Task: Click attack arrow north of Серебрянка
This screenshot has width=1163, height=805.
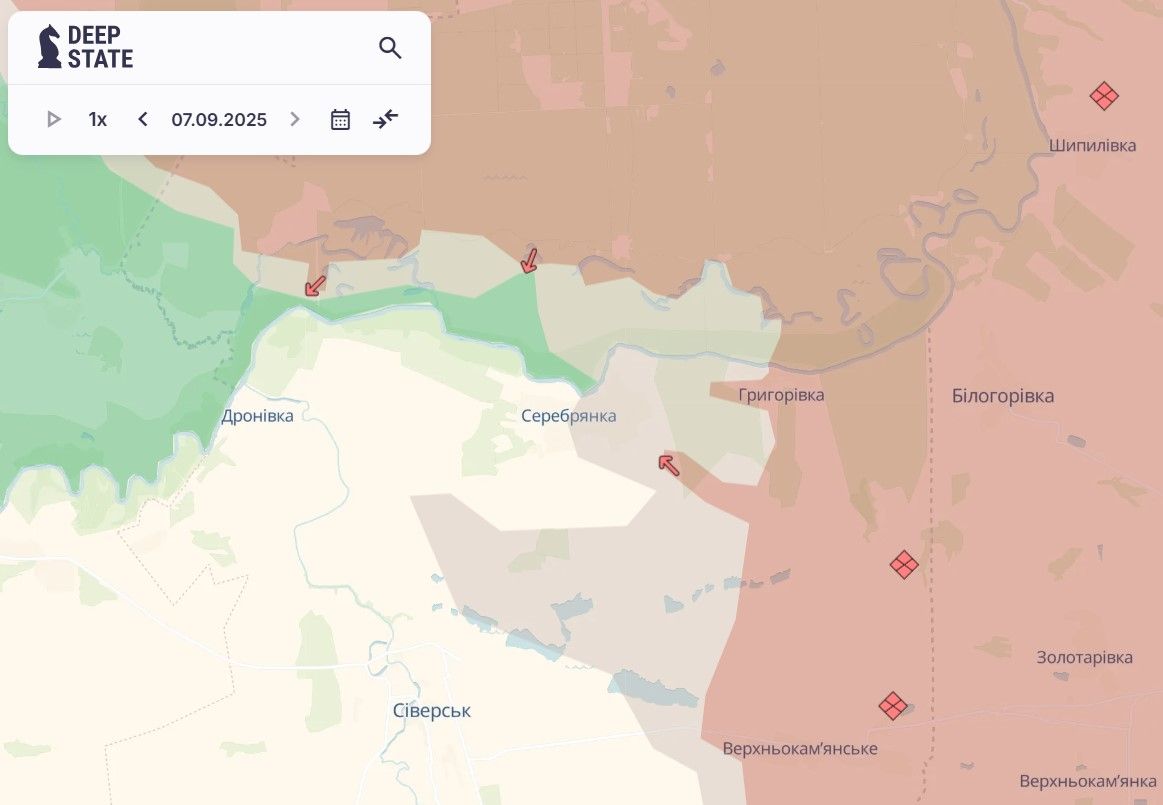Action: (529, 261)
